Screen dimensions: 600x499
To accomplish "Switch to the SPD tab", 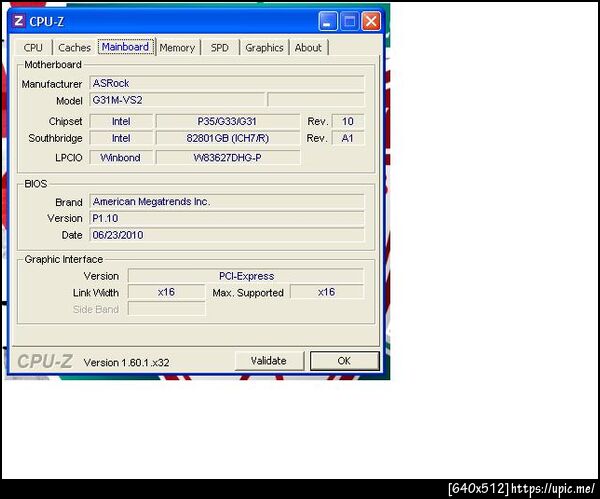I will coord(220,47).
